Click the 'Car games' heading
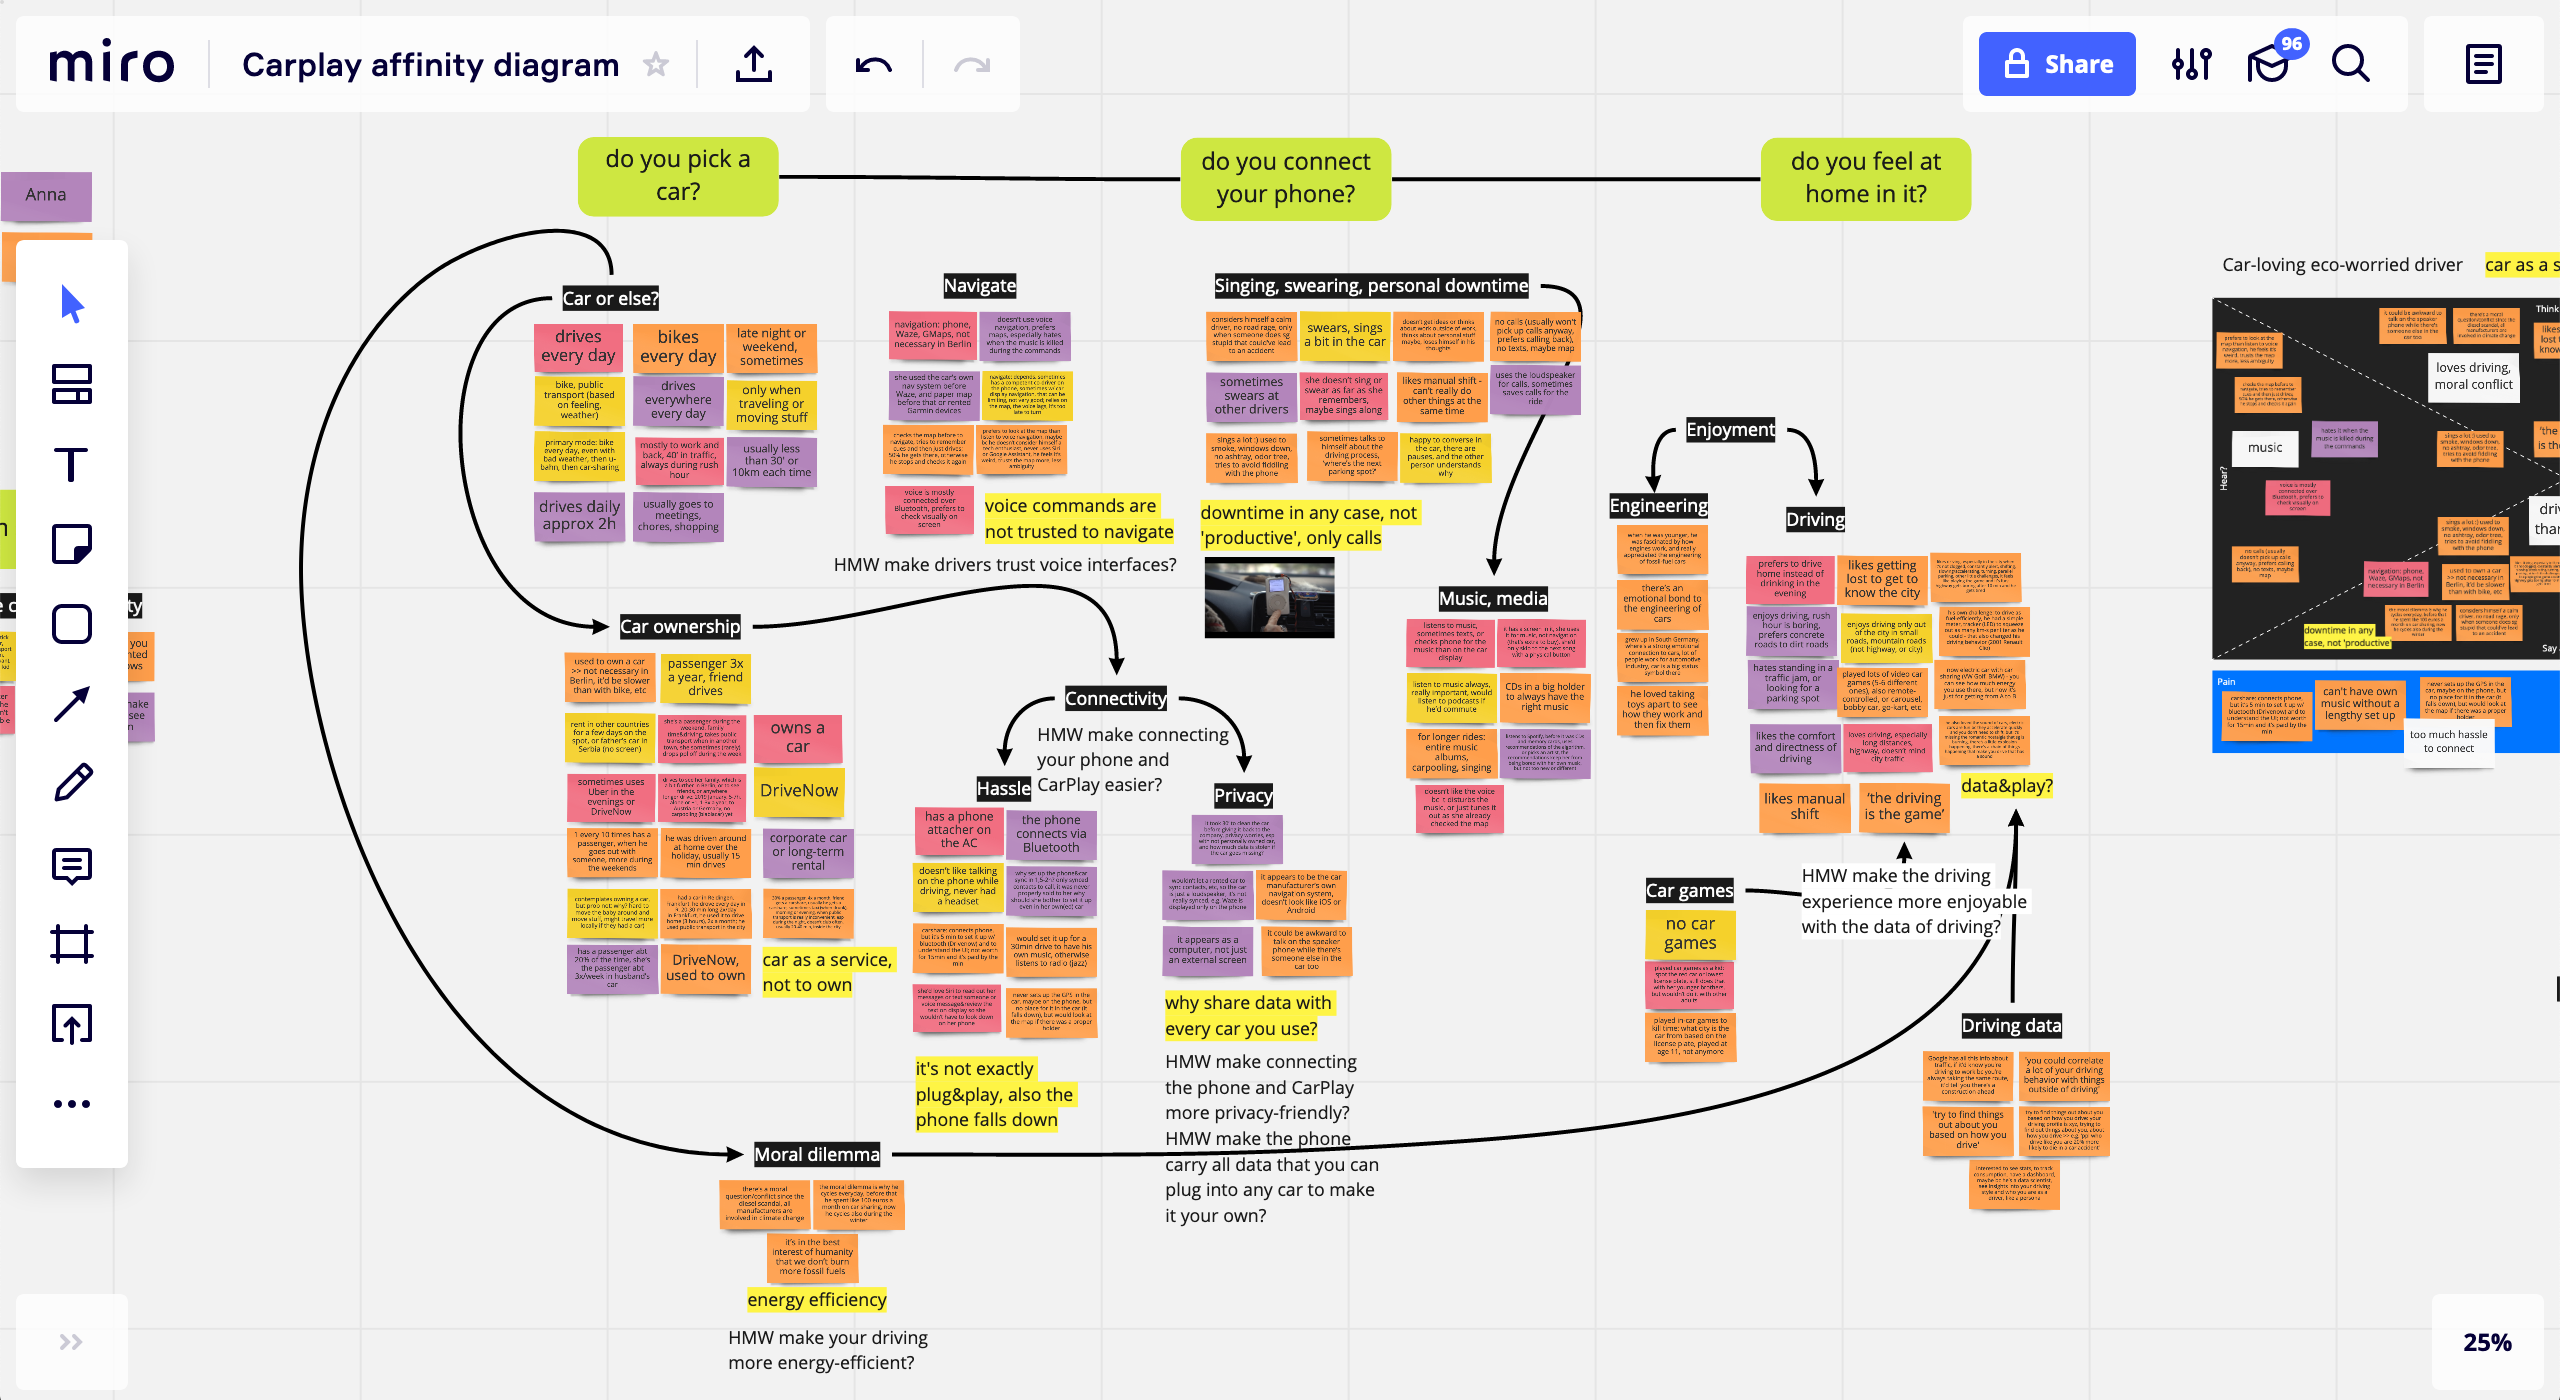Image resolution: width=2560 pixels, height=1400 pixels. click(1690, 891)
